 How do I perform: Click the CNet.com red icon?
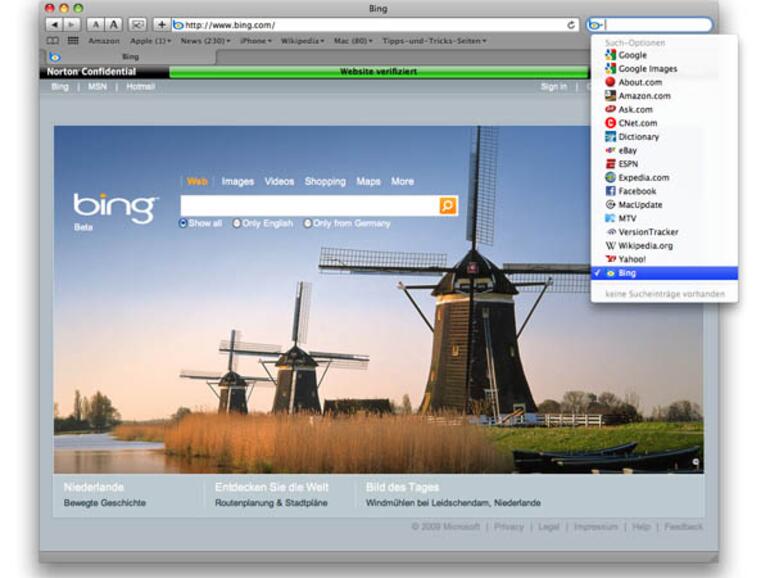(x=610, y=123)
